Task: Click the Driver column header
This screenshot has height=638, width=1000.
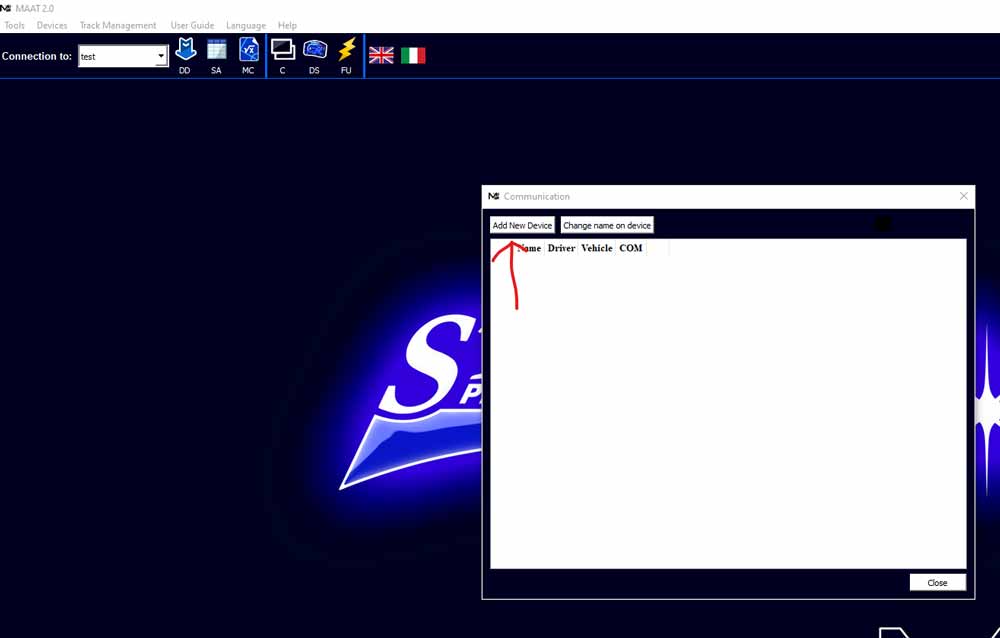Action: click(561, 248)
